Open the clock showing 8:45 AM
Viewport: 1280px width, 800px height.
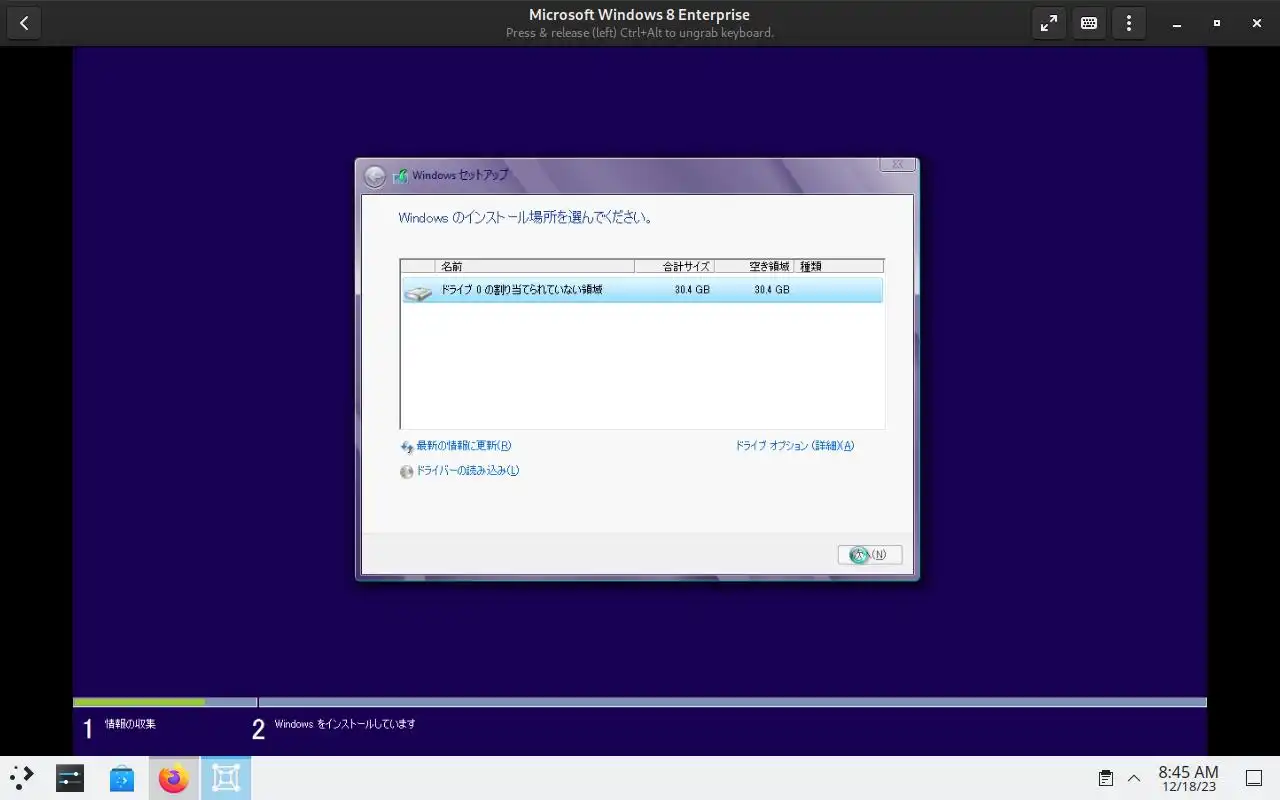point(1188,778)
